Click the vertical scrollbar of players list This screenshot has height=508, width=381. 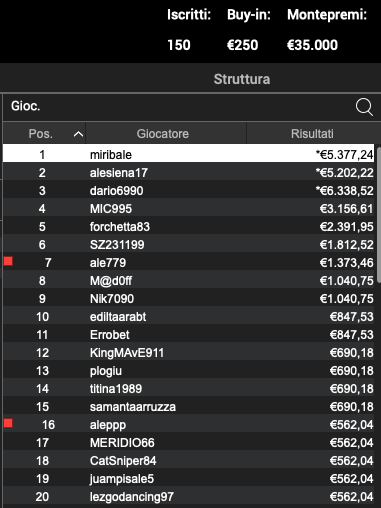tap(379, 214)
